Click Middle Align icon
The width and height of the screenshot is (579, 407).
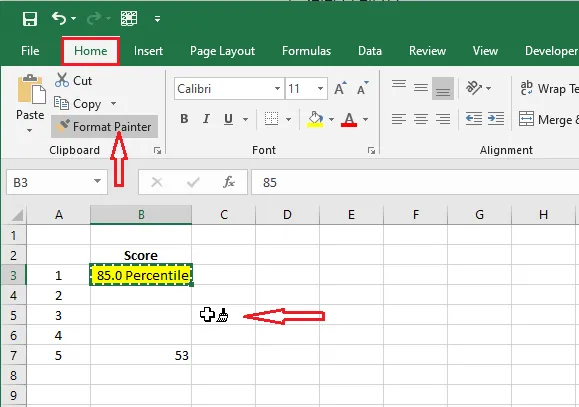click(x=421, y=88)
